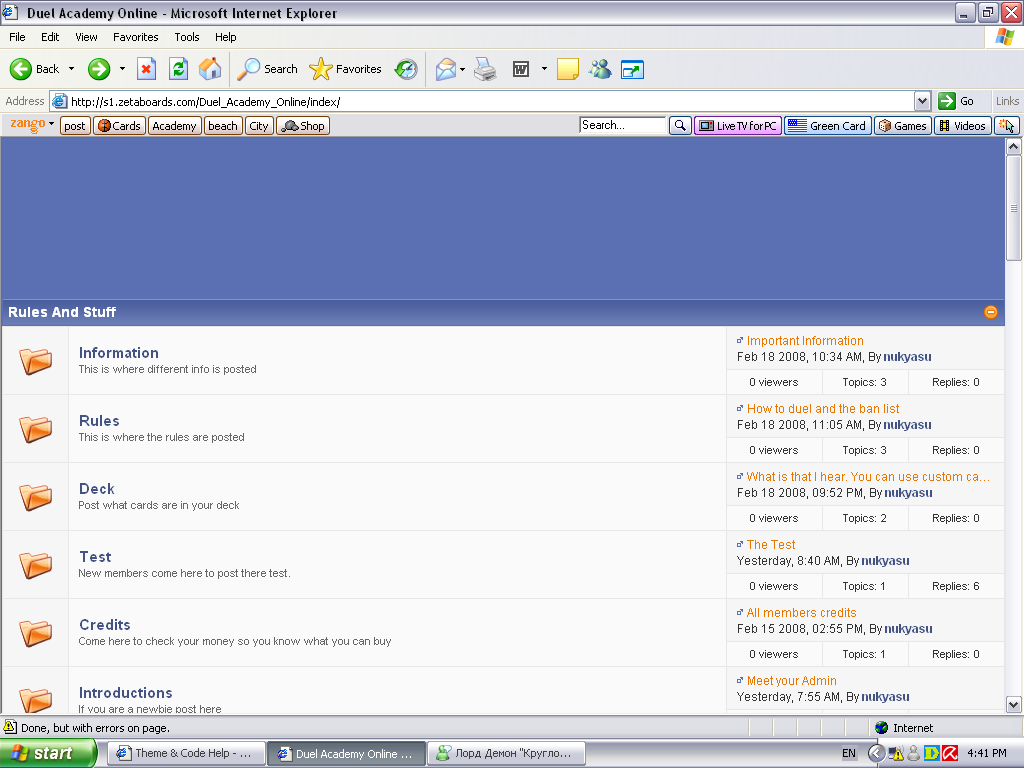Open the Information forum link
Image resolution: width=1024 pixels, height=768 pixels.
tap(118, 353)
